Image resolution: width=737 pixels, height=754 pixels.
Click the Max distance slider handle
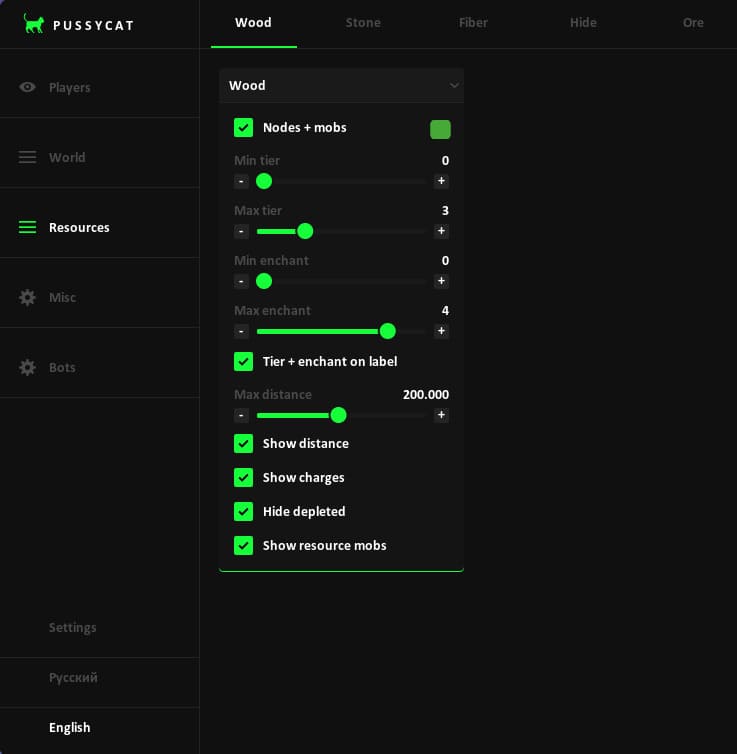(338, 415)
